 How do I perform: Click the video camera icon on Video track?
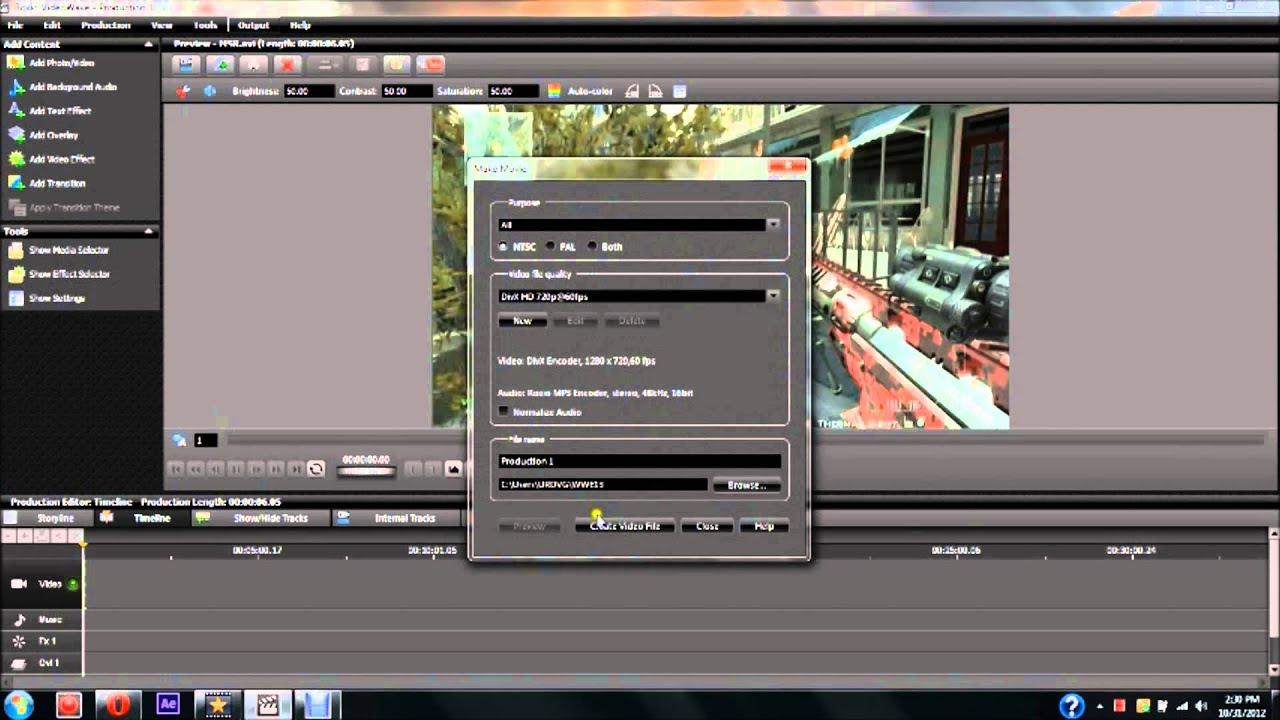click(18, 584)
